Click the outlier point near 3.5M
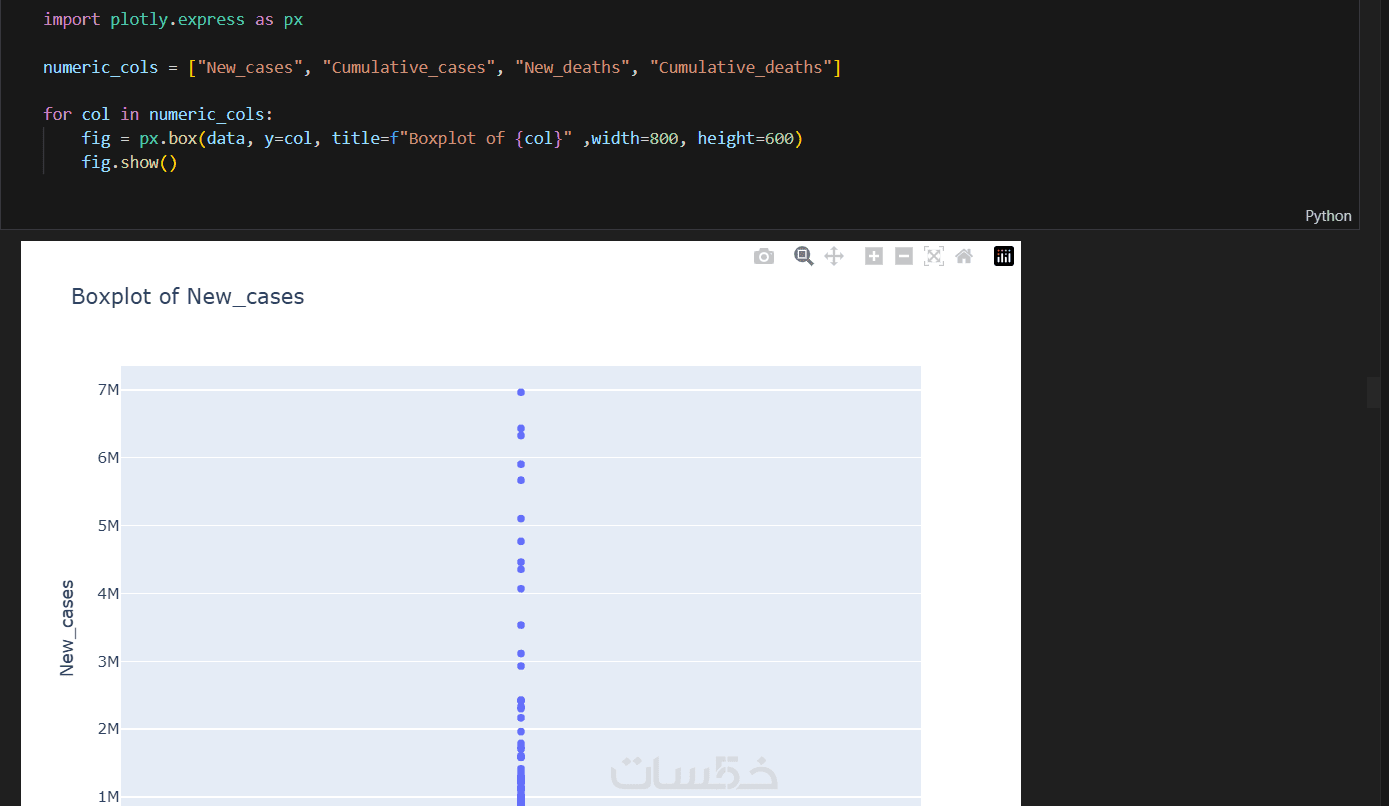Image resolution: width=1389 pixels, height=806 pixels. coord(521,625)
